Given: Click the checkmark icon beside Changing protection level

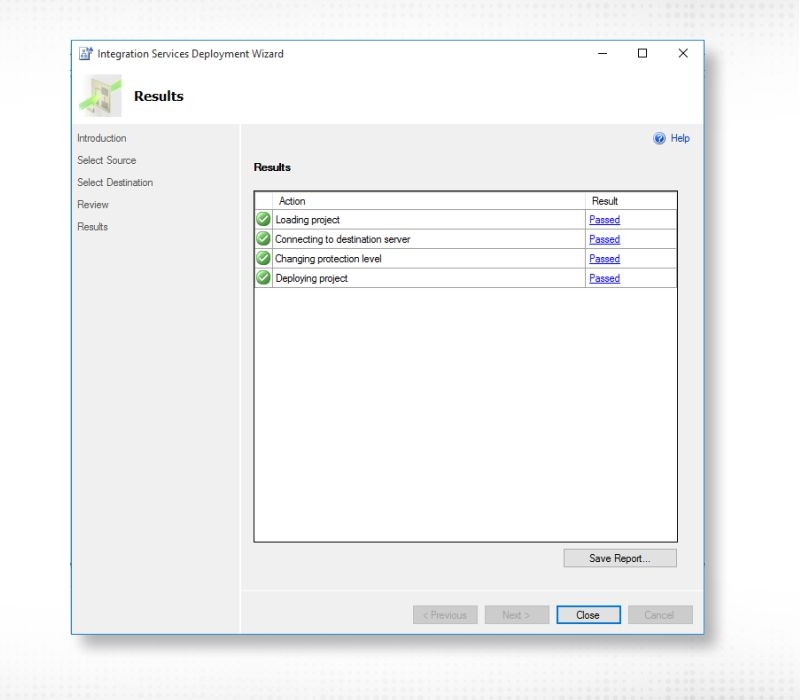Looking at the screenshot, I should [263, 259].
